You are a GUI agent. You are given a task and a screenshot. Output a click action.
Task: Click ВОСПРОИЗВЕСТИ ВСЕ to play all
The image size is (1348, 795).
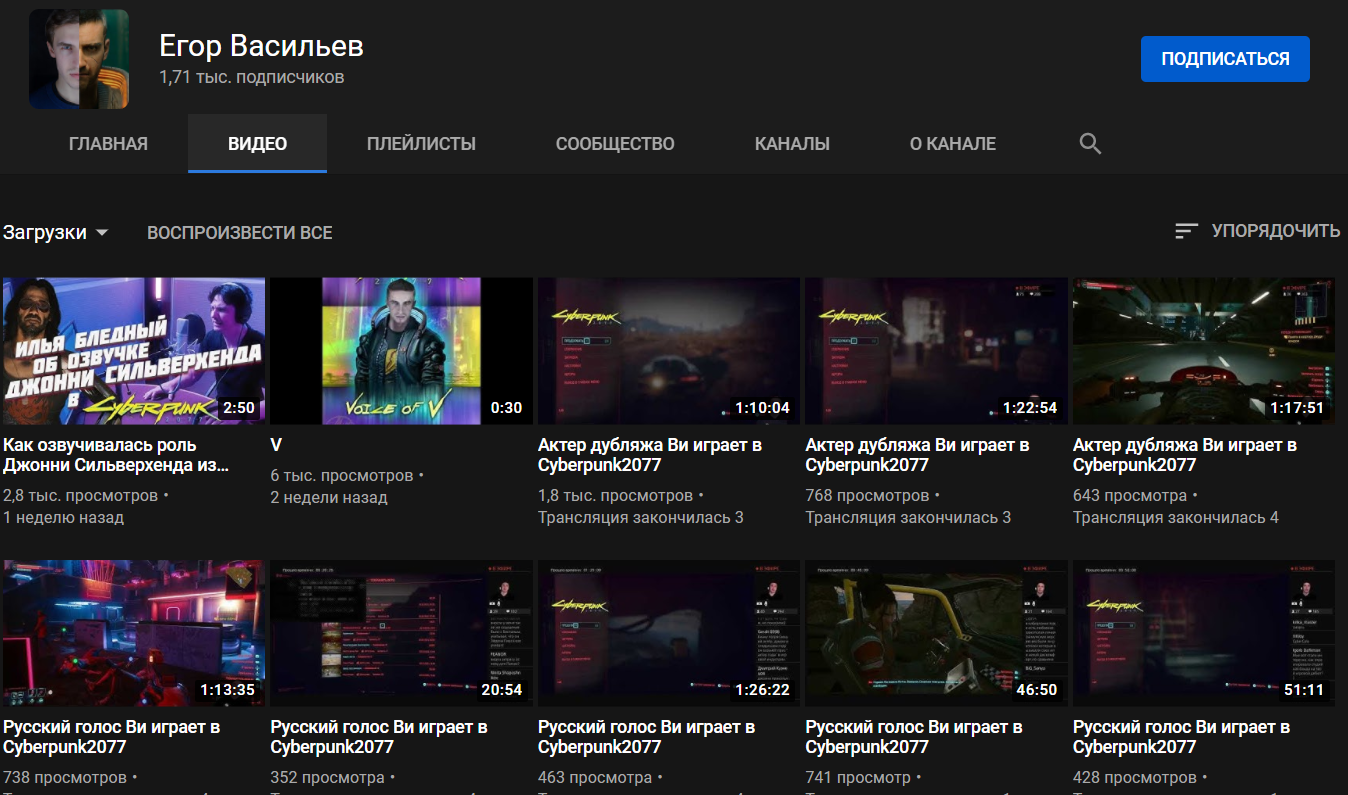pyautogui.click(x=239, y=232)
